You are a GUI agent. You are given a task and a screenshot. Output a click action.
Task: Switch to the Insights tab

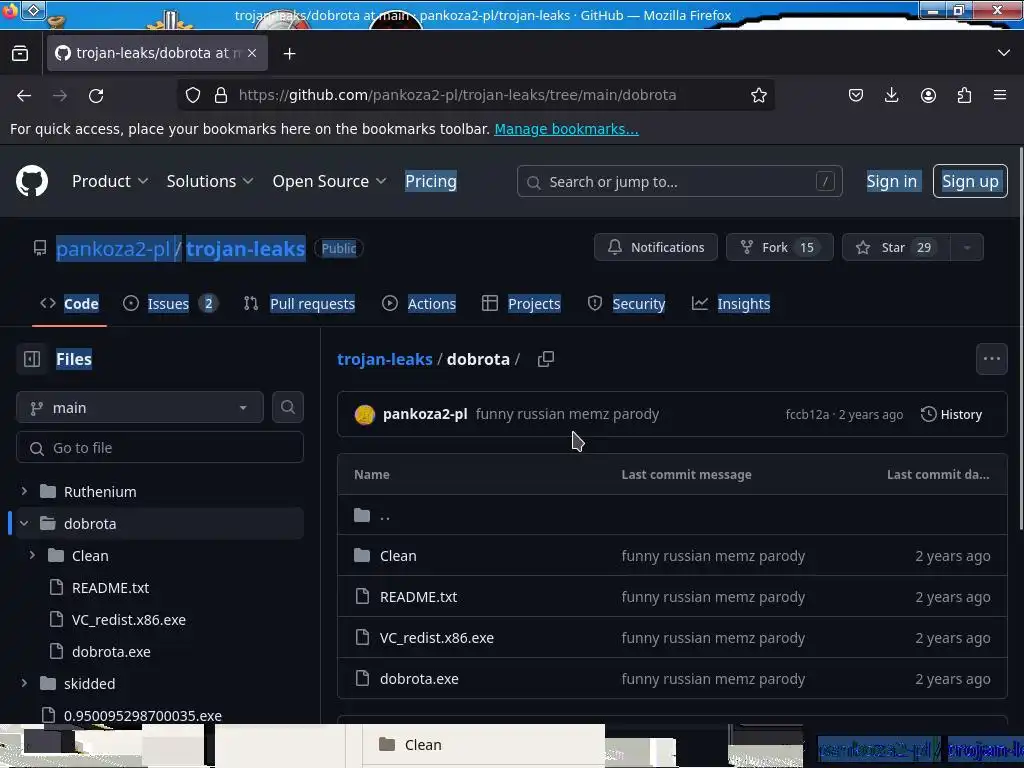coord(731,304)
